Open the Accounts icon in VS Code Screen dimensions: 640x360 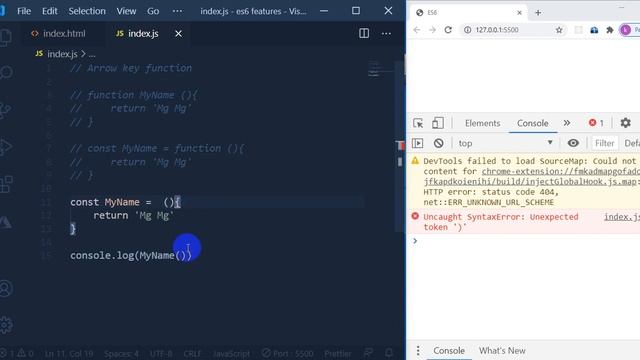click(x=6, y=288)
